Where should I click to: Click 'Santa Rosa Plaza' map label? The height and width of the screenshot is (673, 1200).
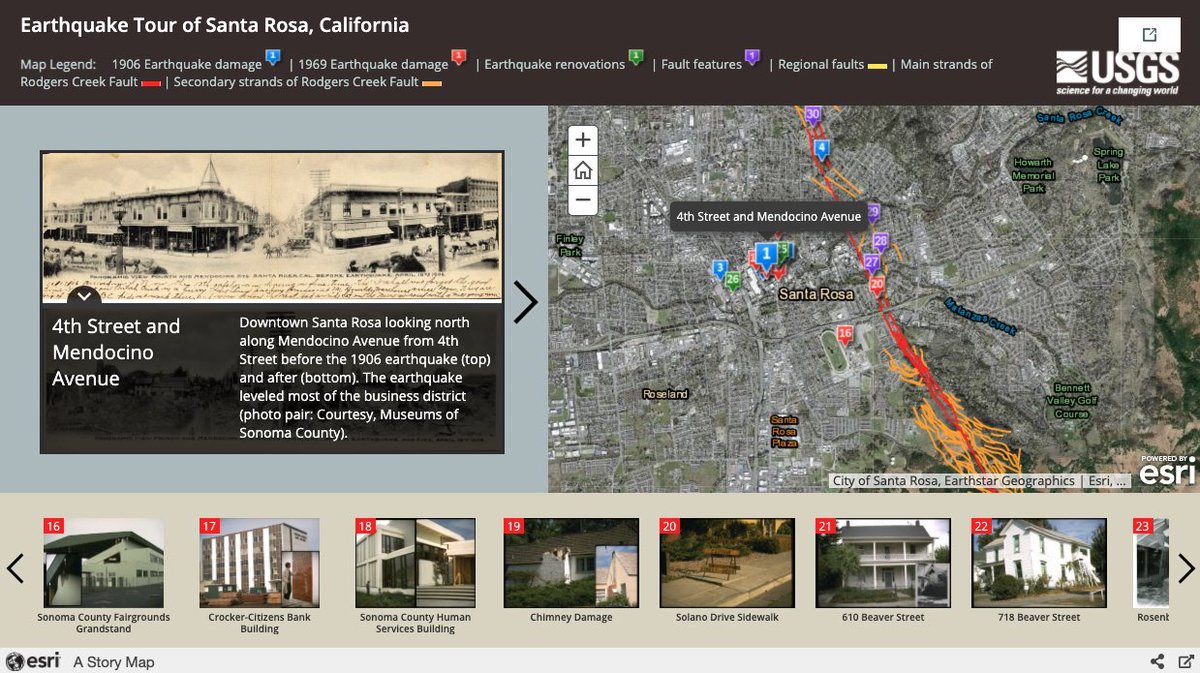(783, 431)
